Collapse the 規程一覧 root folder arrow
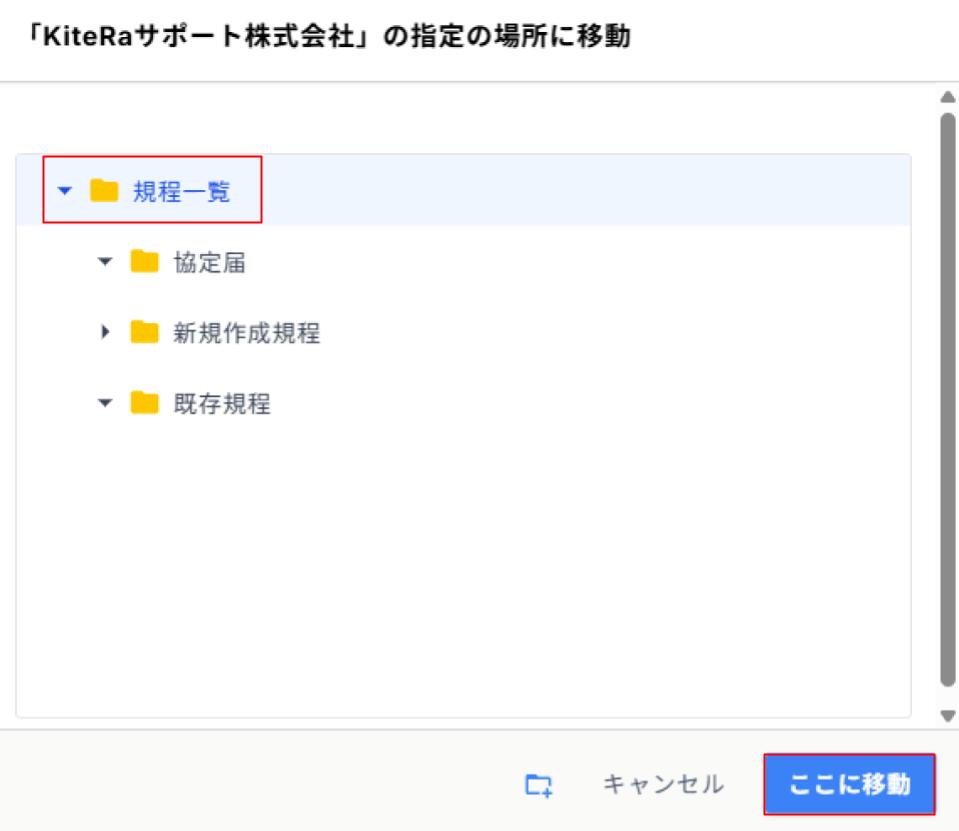The height and width of the screenshot is (831, 959). pyautogui.click(x=65, y=191)
